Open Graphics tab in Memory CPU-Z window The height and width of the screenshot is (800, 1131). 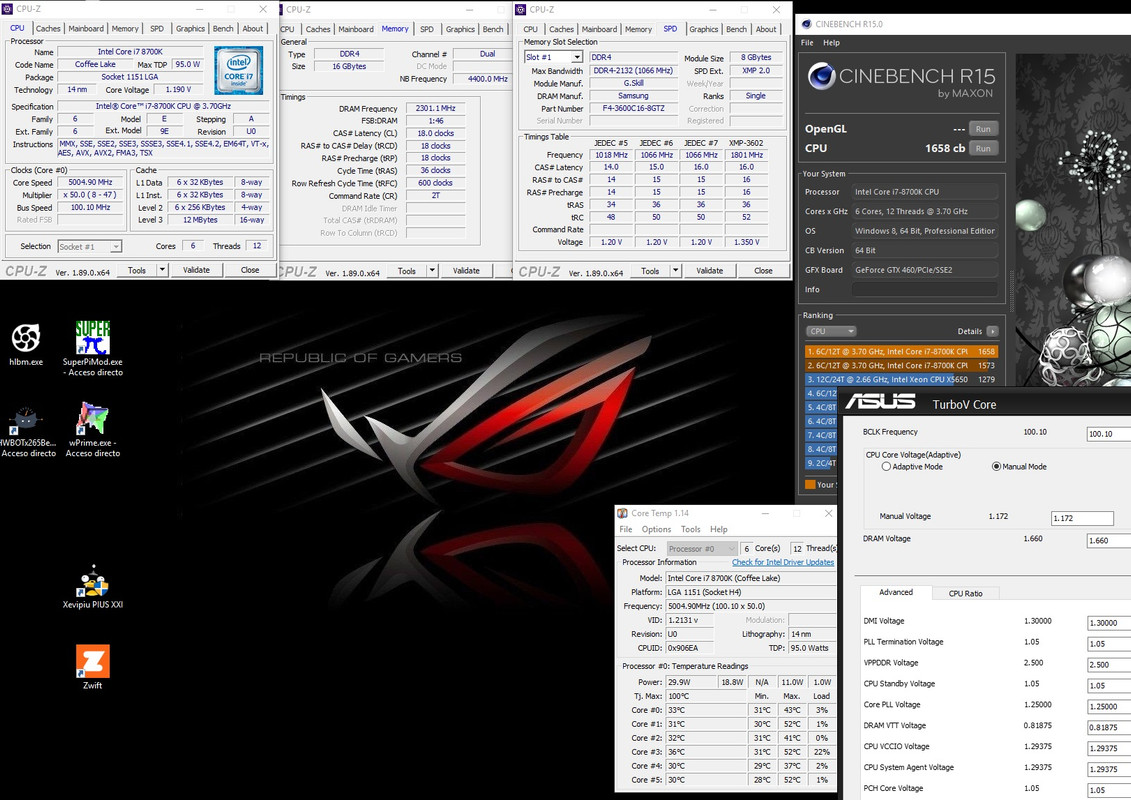(460, 30)
